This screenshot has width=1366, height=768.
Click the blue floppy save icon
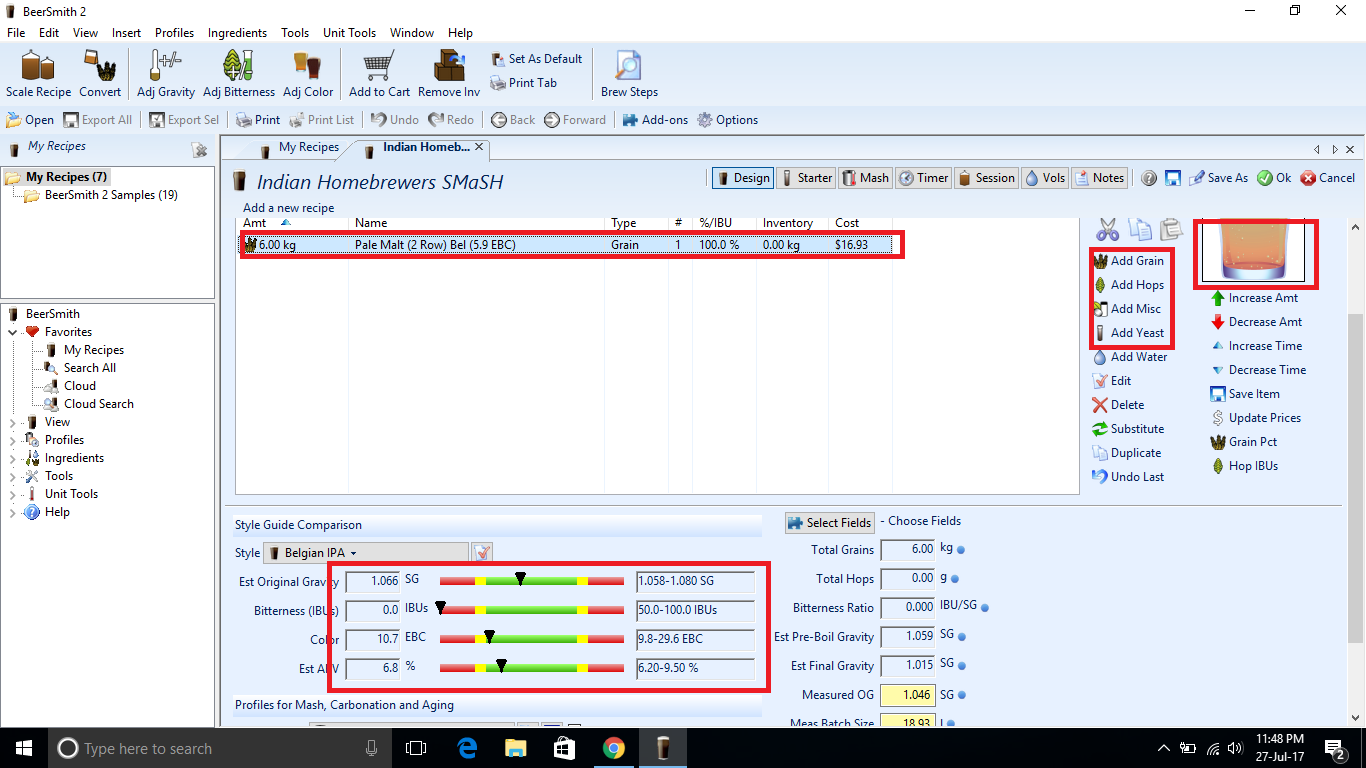point(1171,178)
